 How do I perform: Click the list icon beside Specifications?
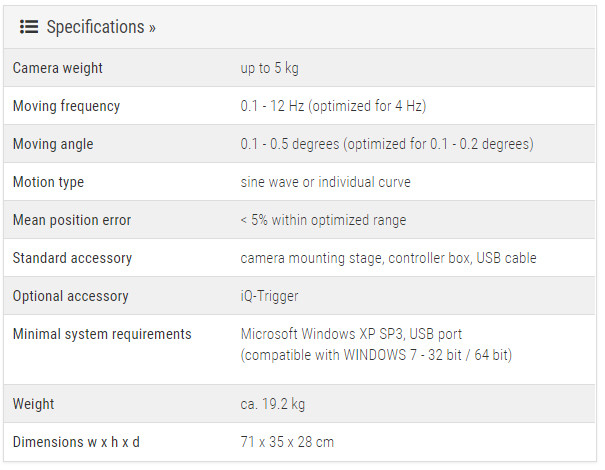coord(29,27)
